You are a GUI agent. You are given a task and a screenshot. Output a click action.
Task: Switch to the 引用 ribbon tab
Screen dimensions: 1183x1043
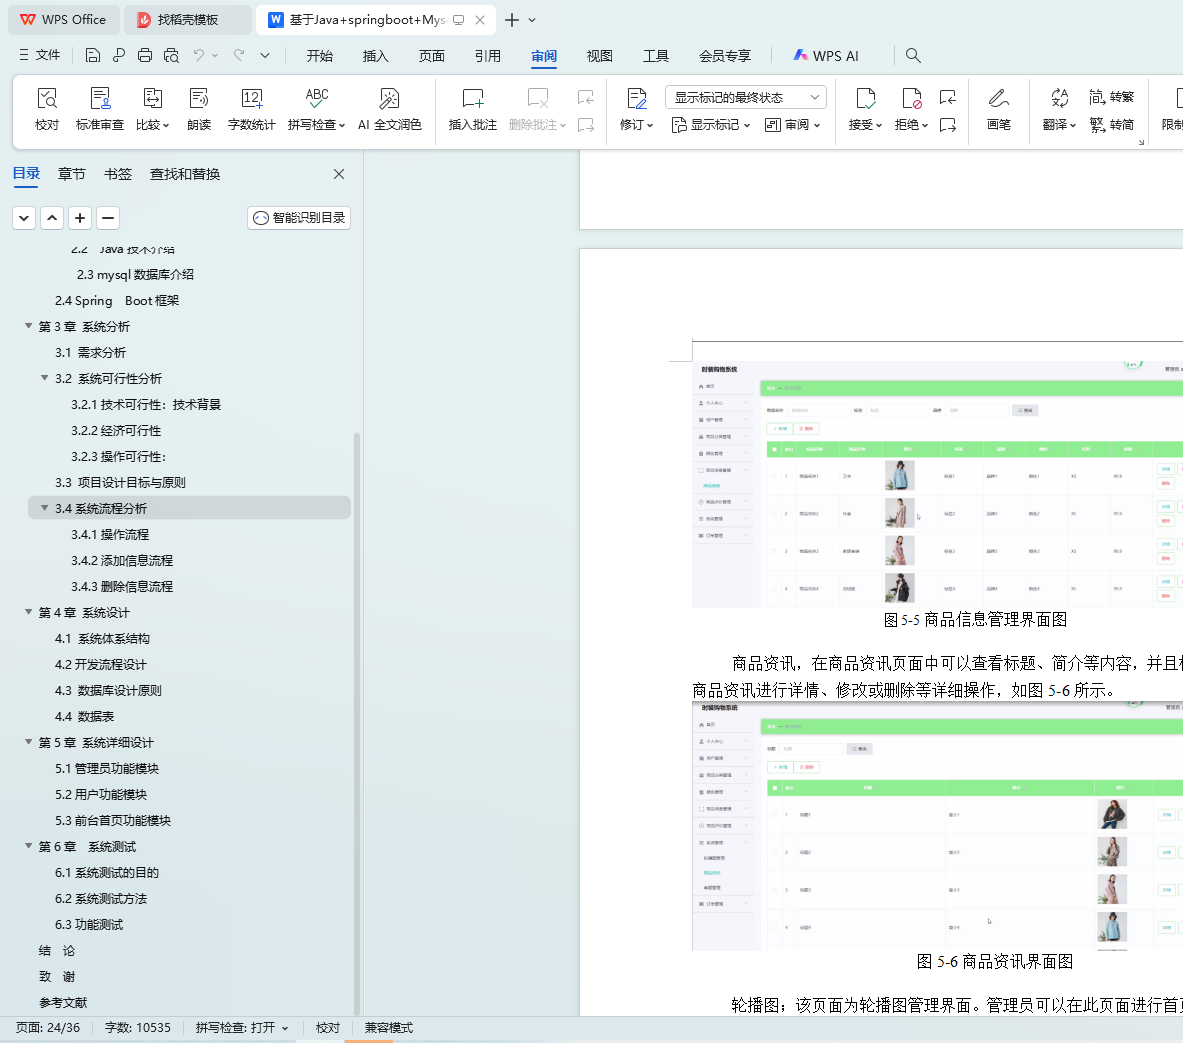[x=487, y=56]
